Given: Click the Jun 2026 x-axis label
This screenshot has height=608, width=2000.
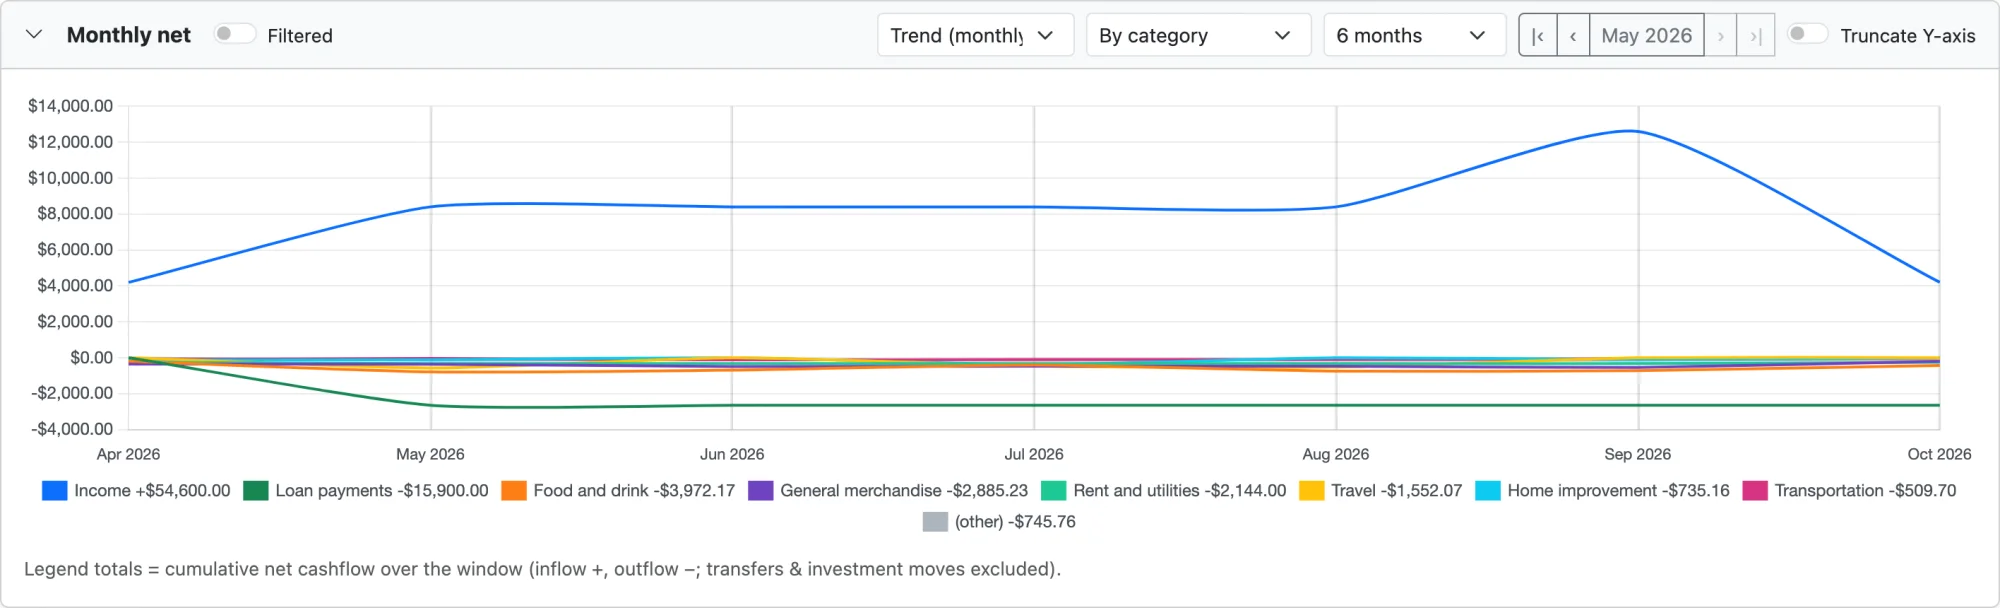Looking at the screenshot, I should click(732, 454).
